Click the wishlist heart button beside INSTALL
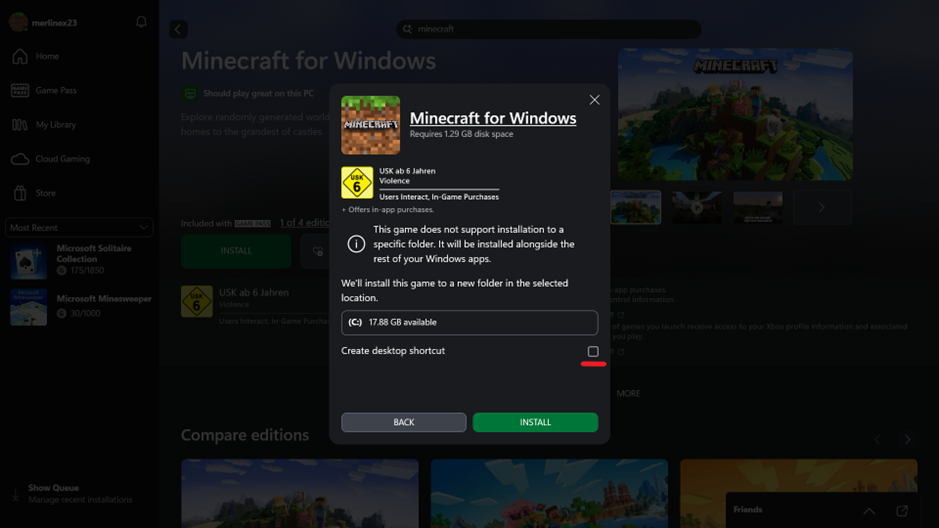 (x=316, y=251)
